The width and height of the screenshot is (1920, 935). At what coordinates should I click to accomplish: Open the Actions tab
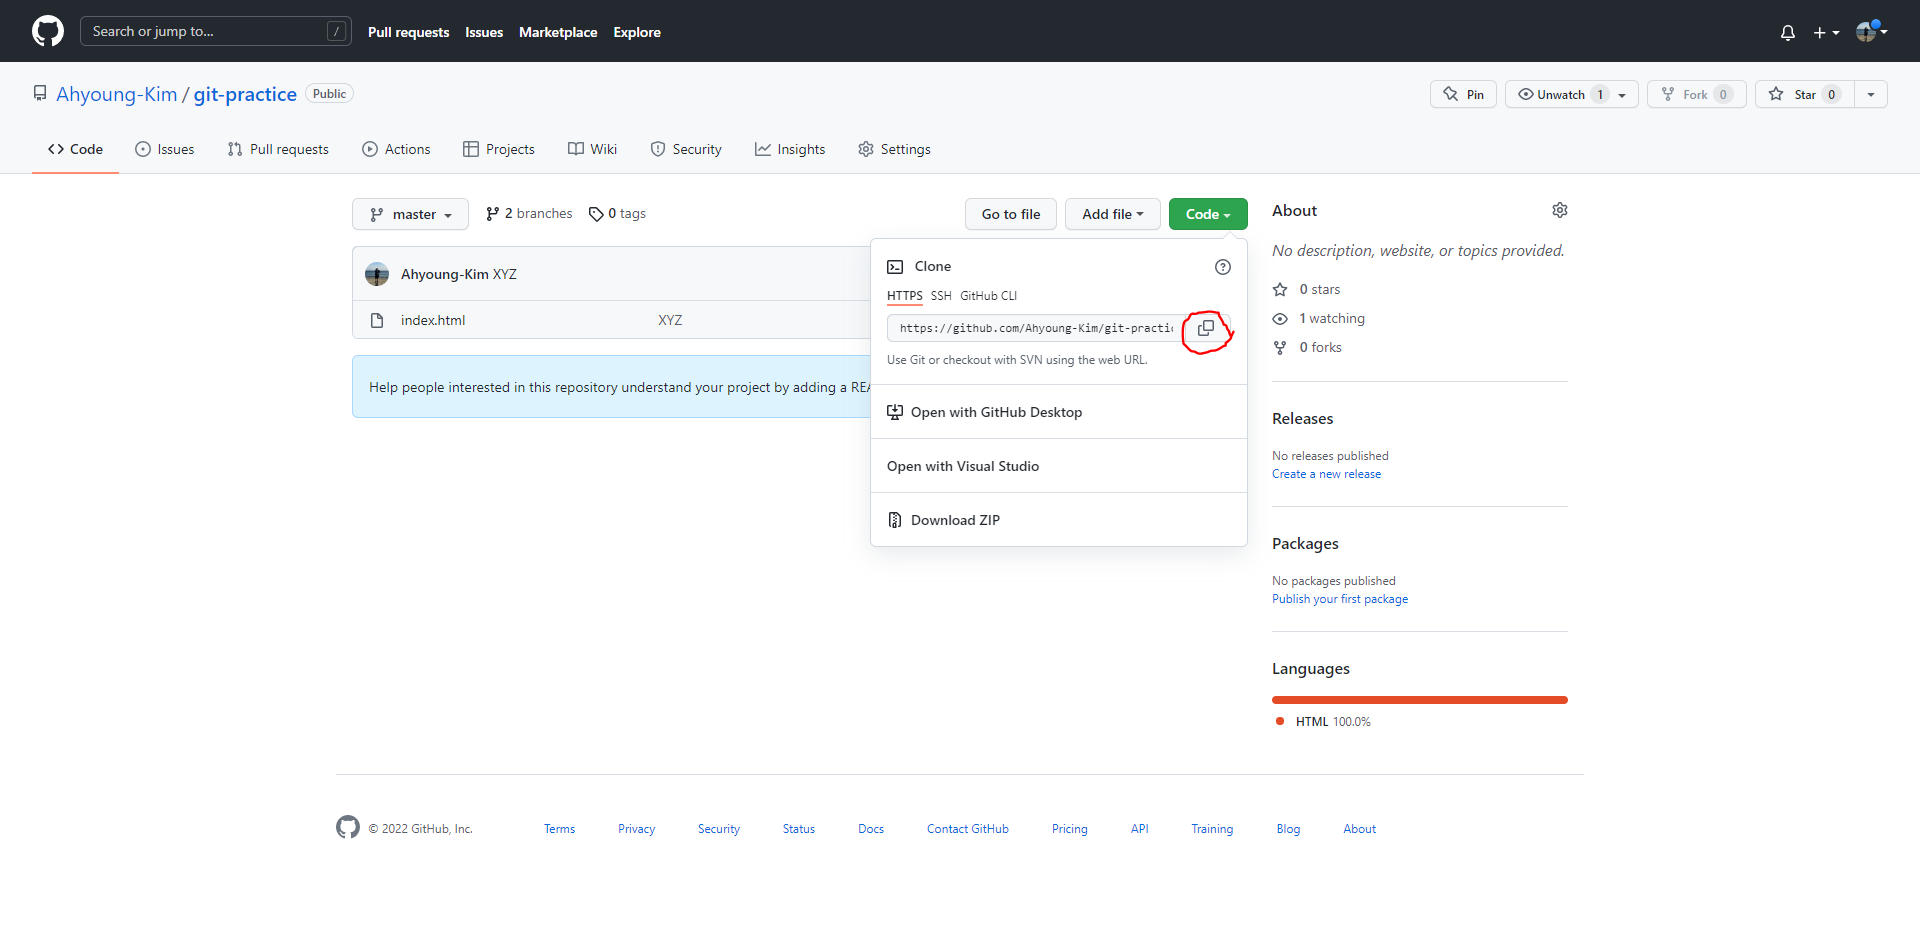pos(396,149)
